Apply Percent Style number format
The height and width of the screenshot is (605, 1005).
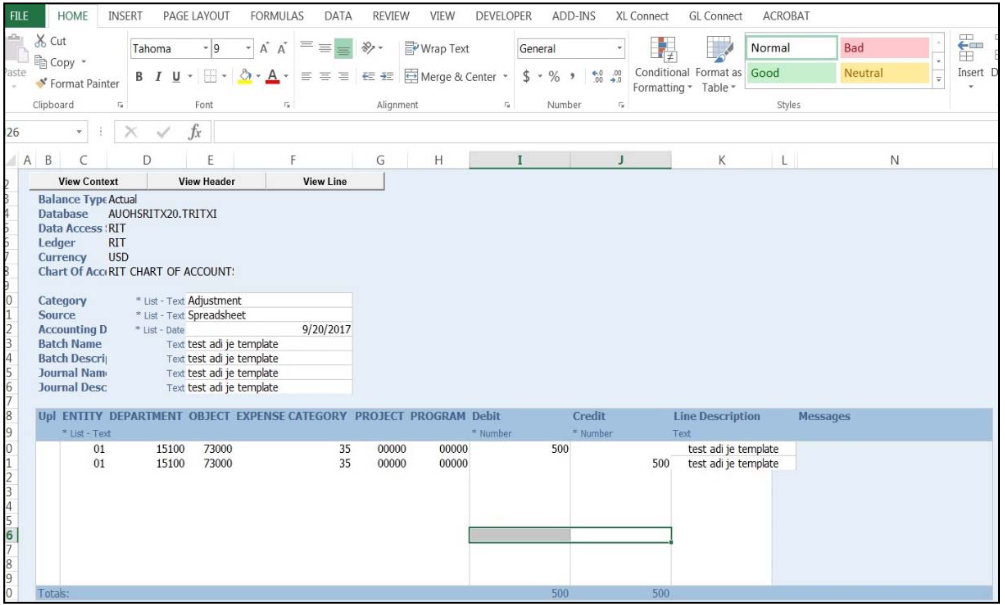click(x=554, y=77)
